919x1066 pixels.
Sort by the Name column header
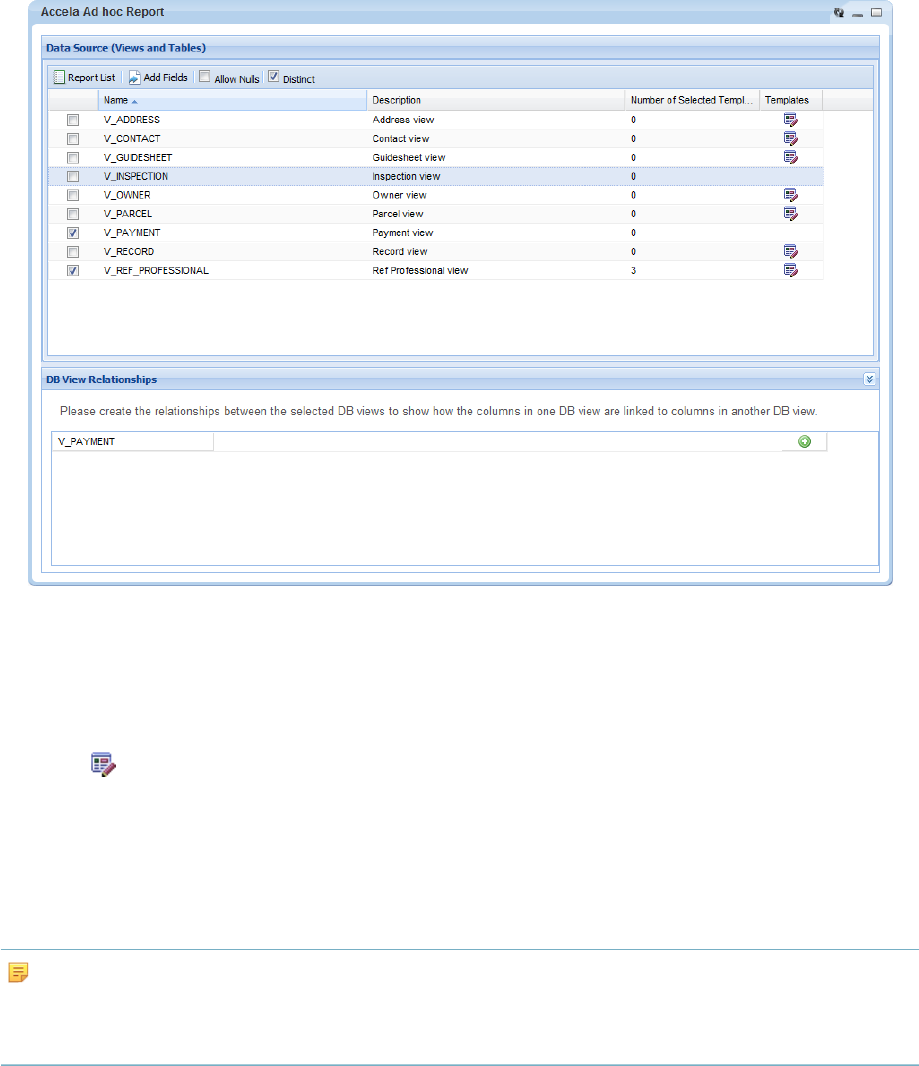(x=232, y=100)
